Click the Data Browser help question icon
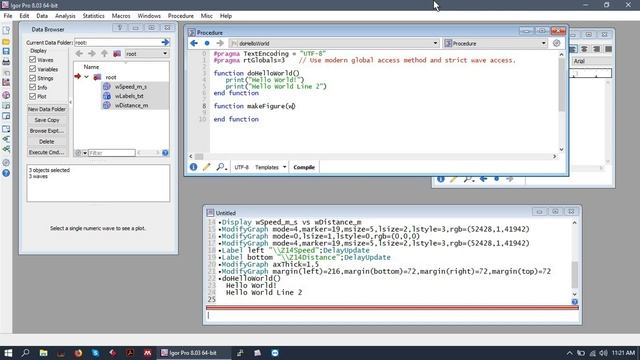Image resolution: width=640 pixels, height=360 pixels. click(x=165, y=153)
